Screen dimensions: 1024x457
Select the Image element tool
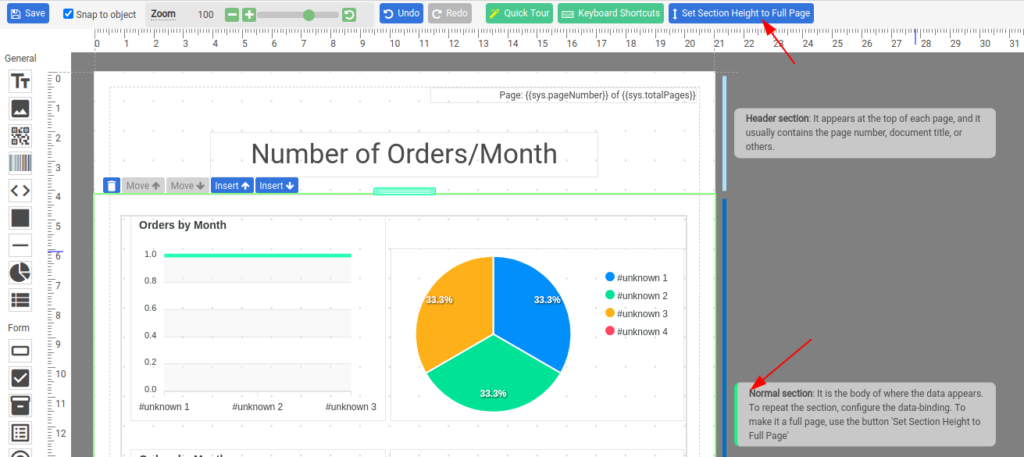20,109
